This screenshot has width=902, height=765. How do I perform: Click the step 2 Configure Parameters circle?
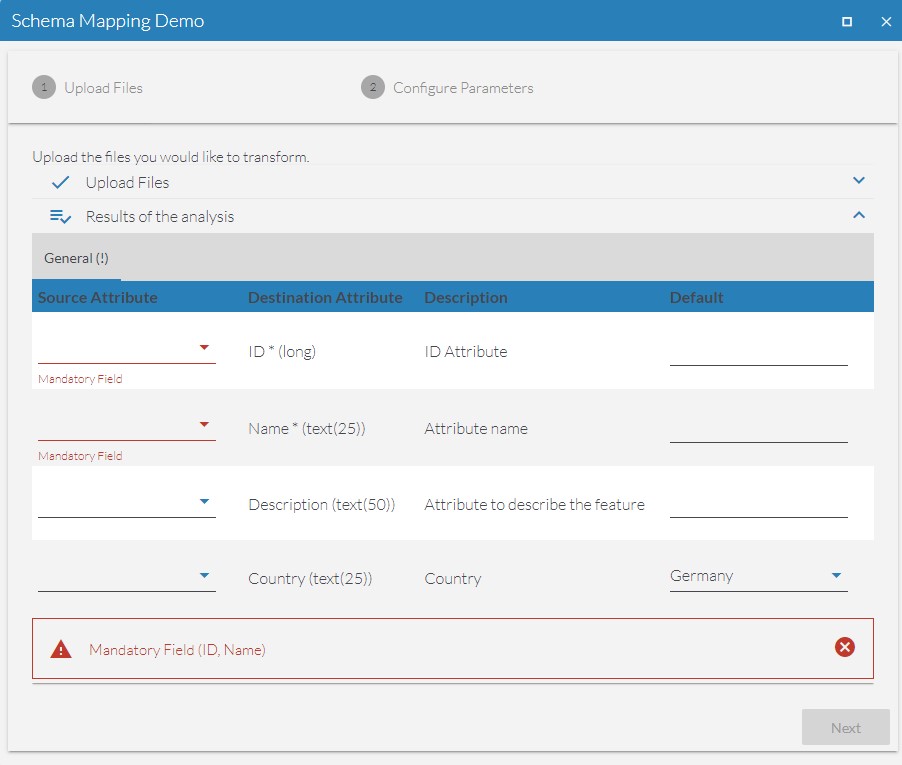pos(372,88)
